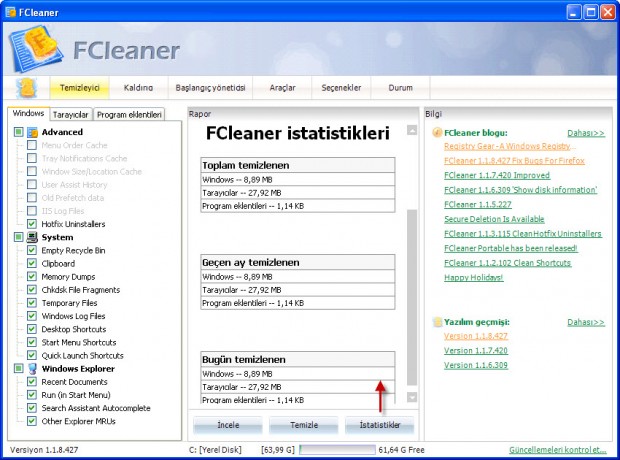
Task: Click the report vertical scrollbar thumb
Action: pyautogui.click(x=412, y=297)
